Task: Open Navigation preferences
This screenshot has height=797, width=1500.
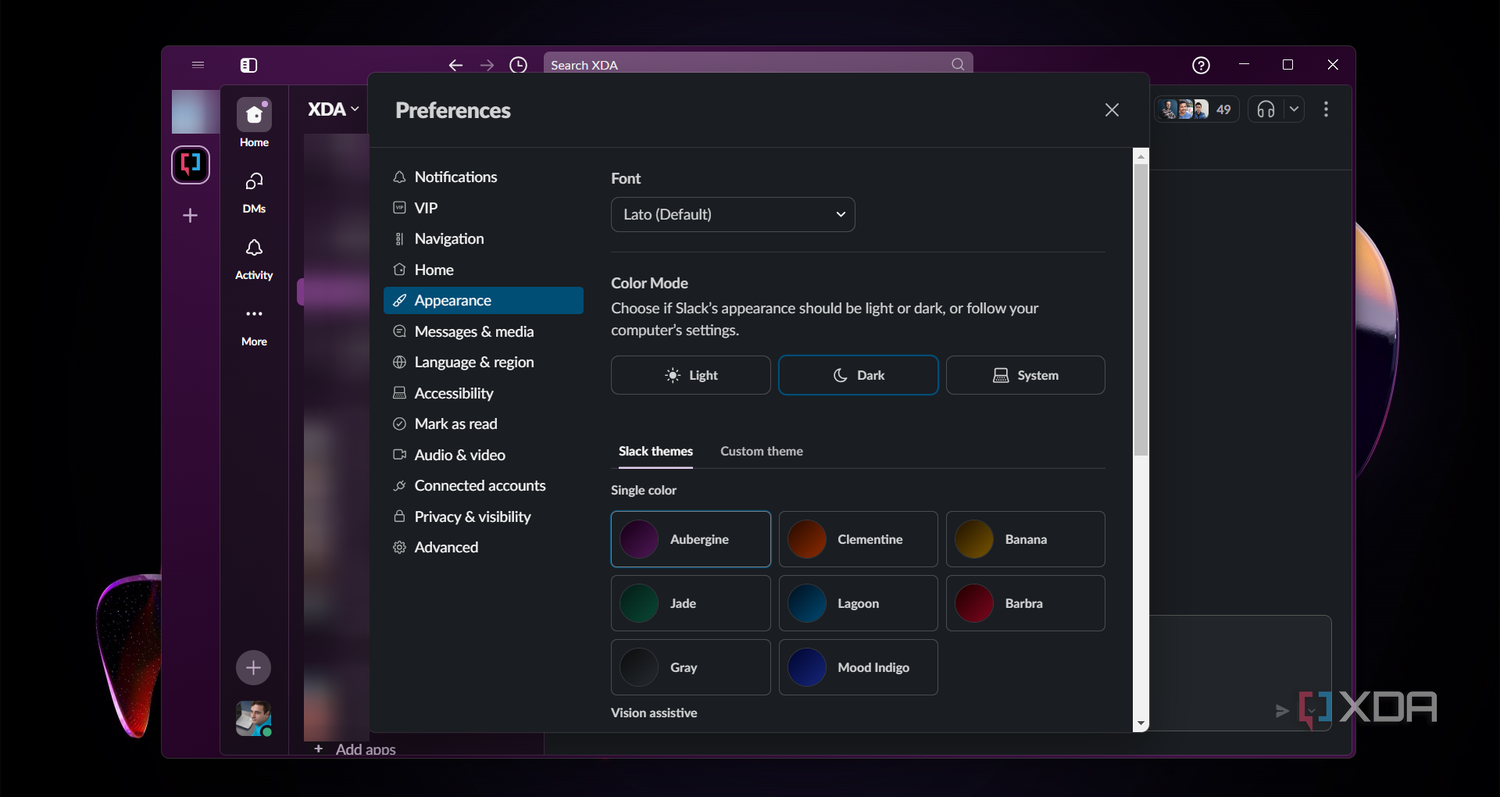Action: [484, 239]
